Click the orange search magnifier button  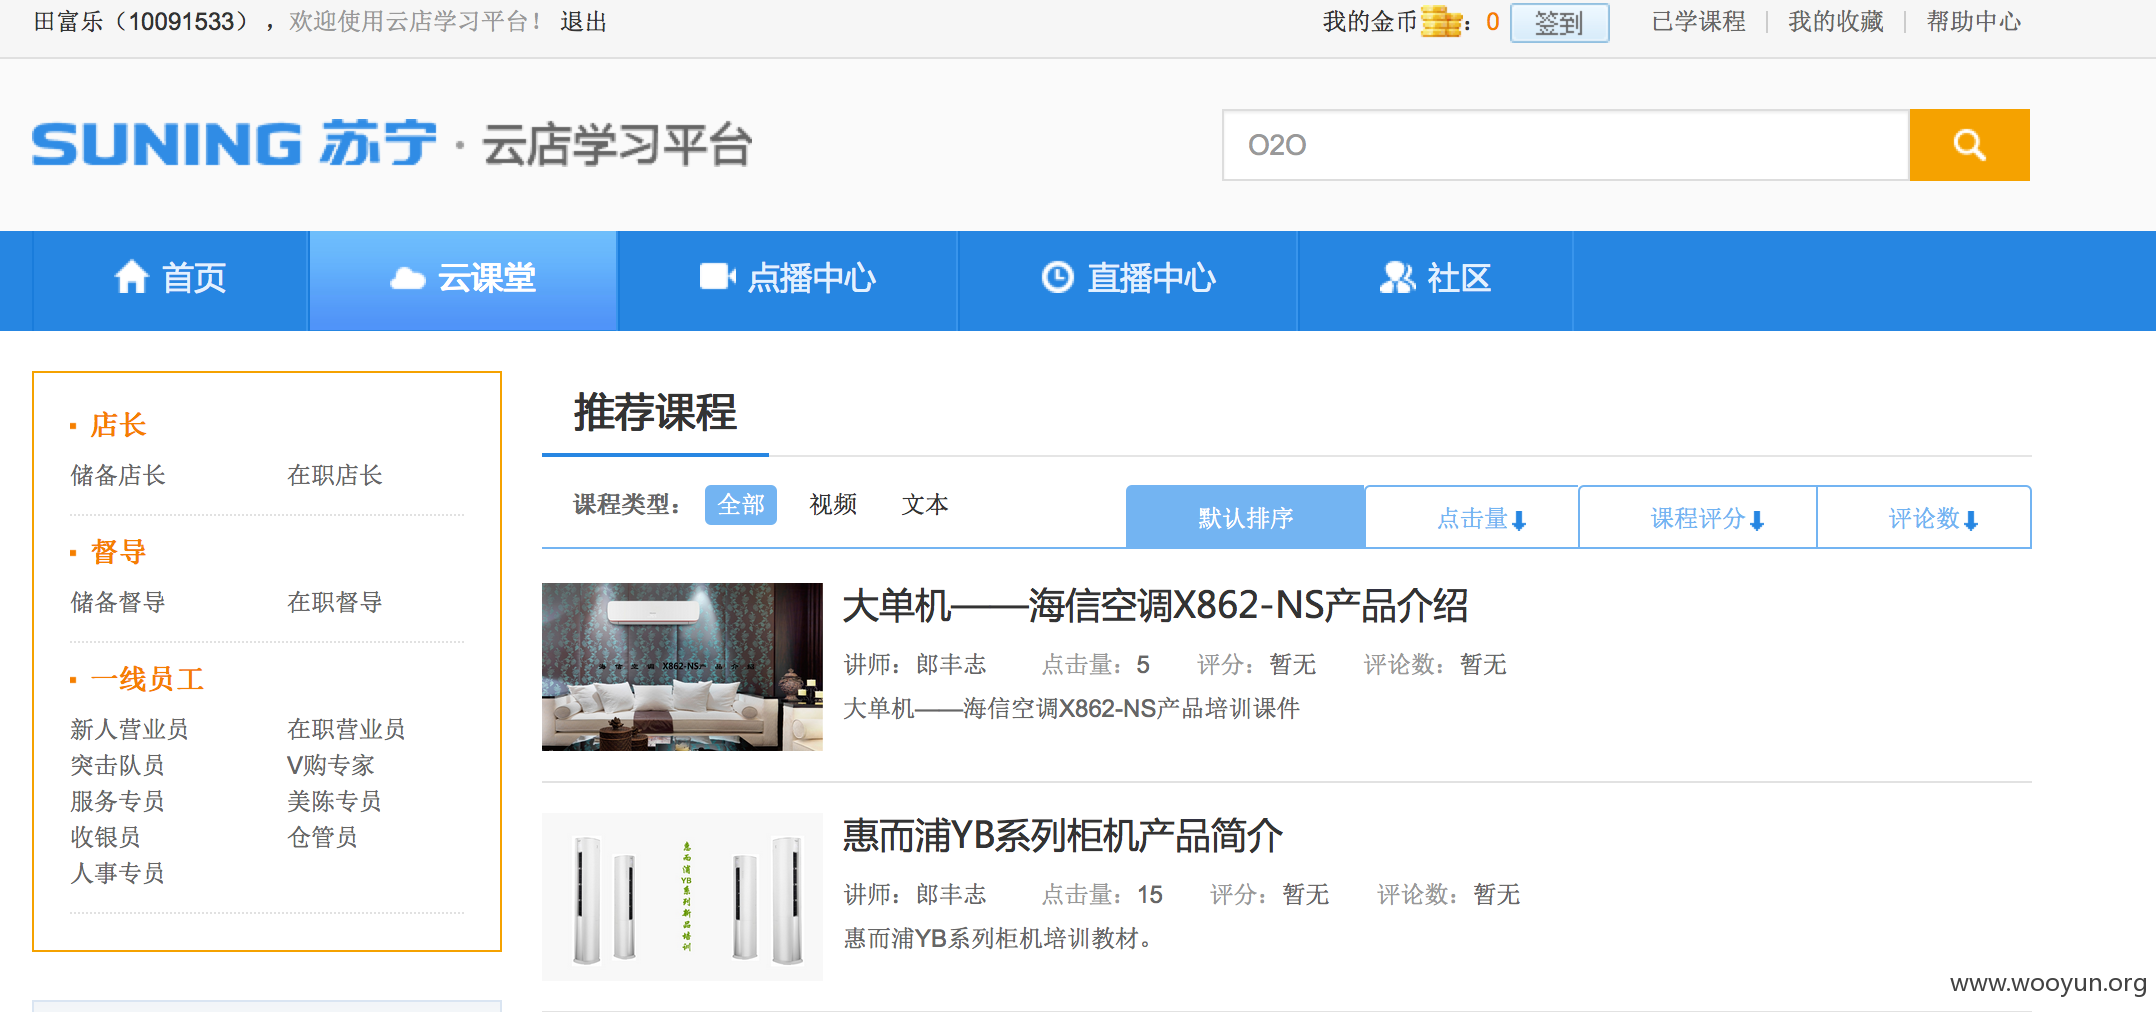pos(1969,145)
